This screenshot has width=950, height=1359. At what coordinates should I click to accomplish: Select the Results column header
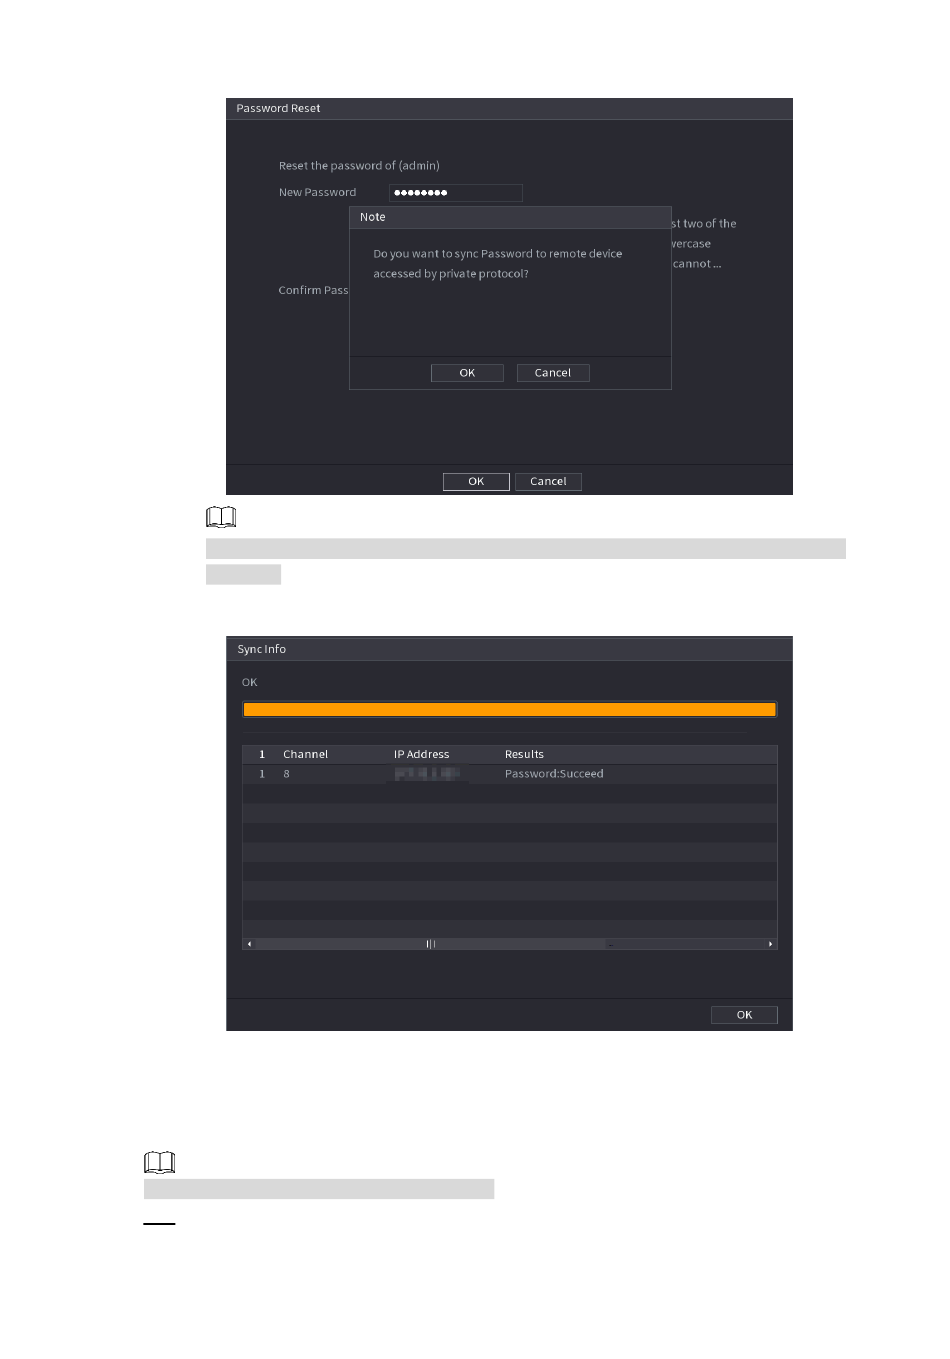(x=524, y=754)
